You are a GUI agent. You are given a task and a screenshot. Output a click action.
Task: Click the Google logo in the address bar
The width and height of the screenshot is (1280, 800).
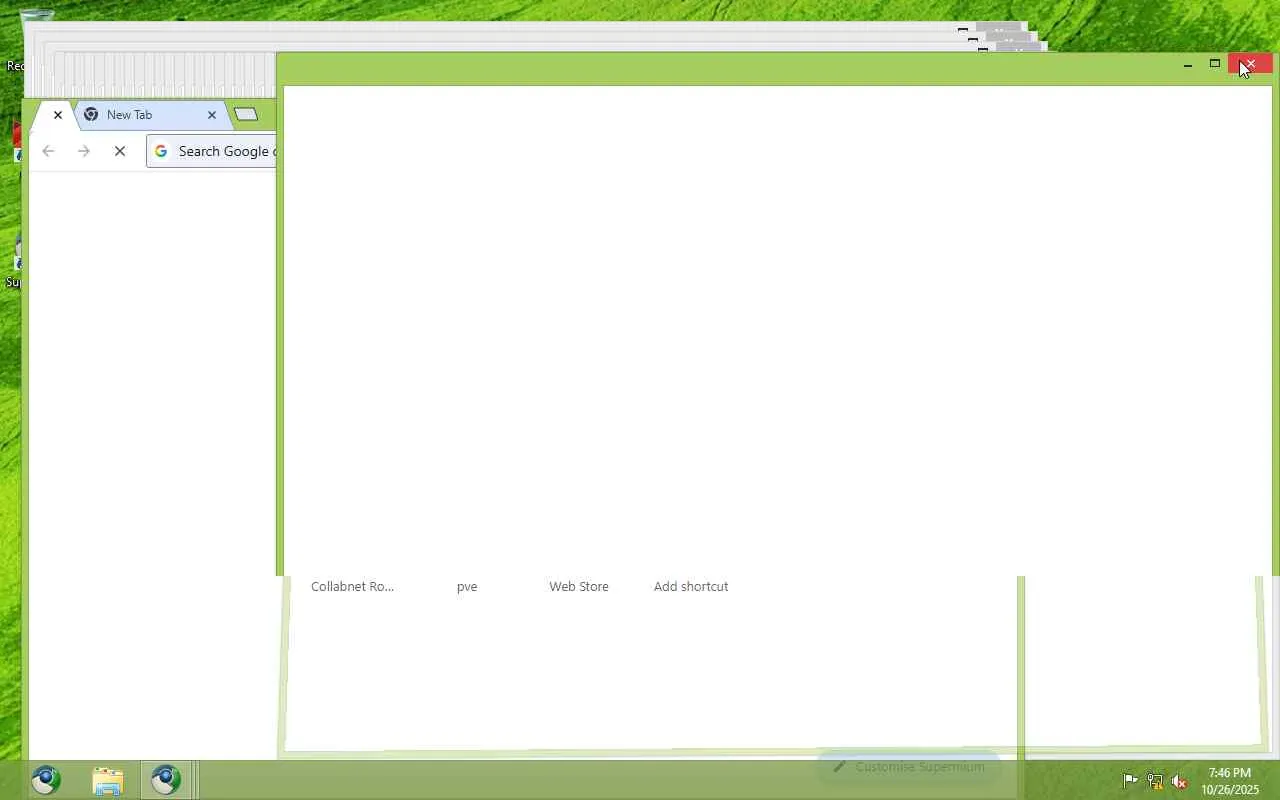click(161, 151)
